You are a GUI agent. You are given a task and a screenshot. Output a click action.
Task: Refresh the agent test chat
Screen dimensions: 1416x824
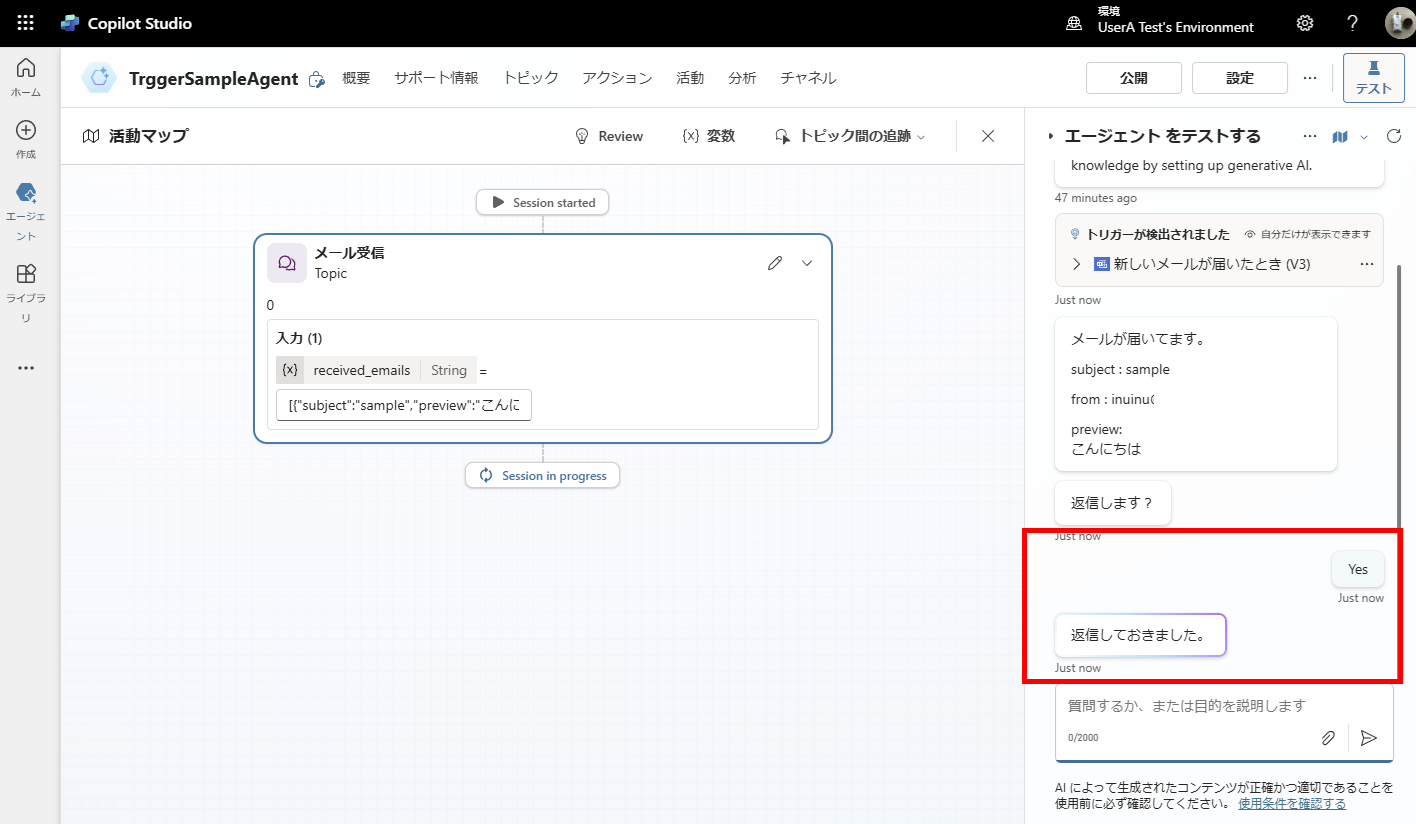pyautogui.click(x=1395, y=136)
